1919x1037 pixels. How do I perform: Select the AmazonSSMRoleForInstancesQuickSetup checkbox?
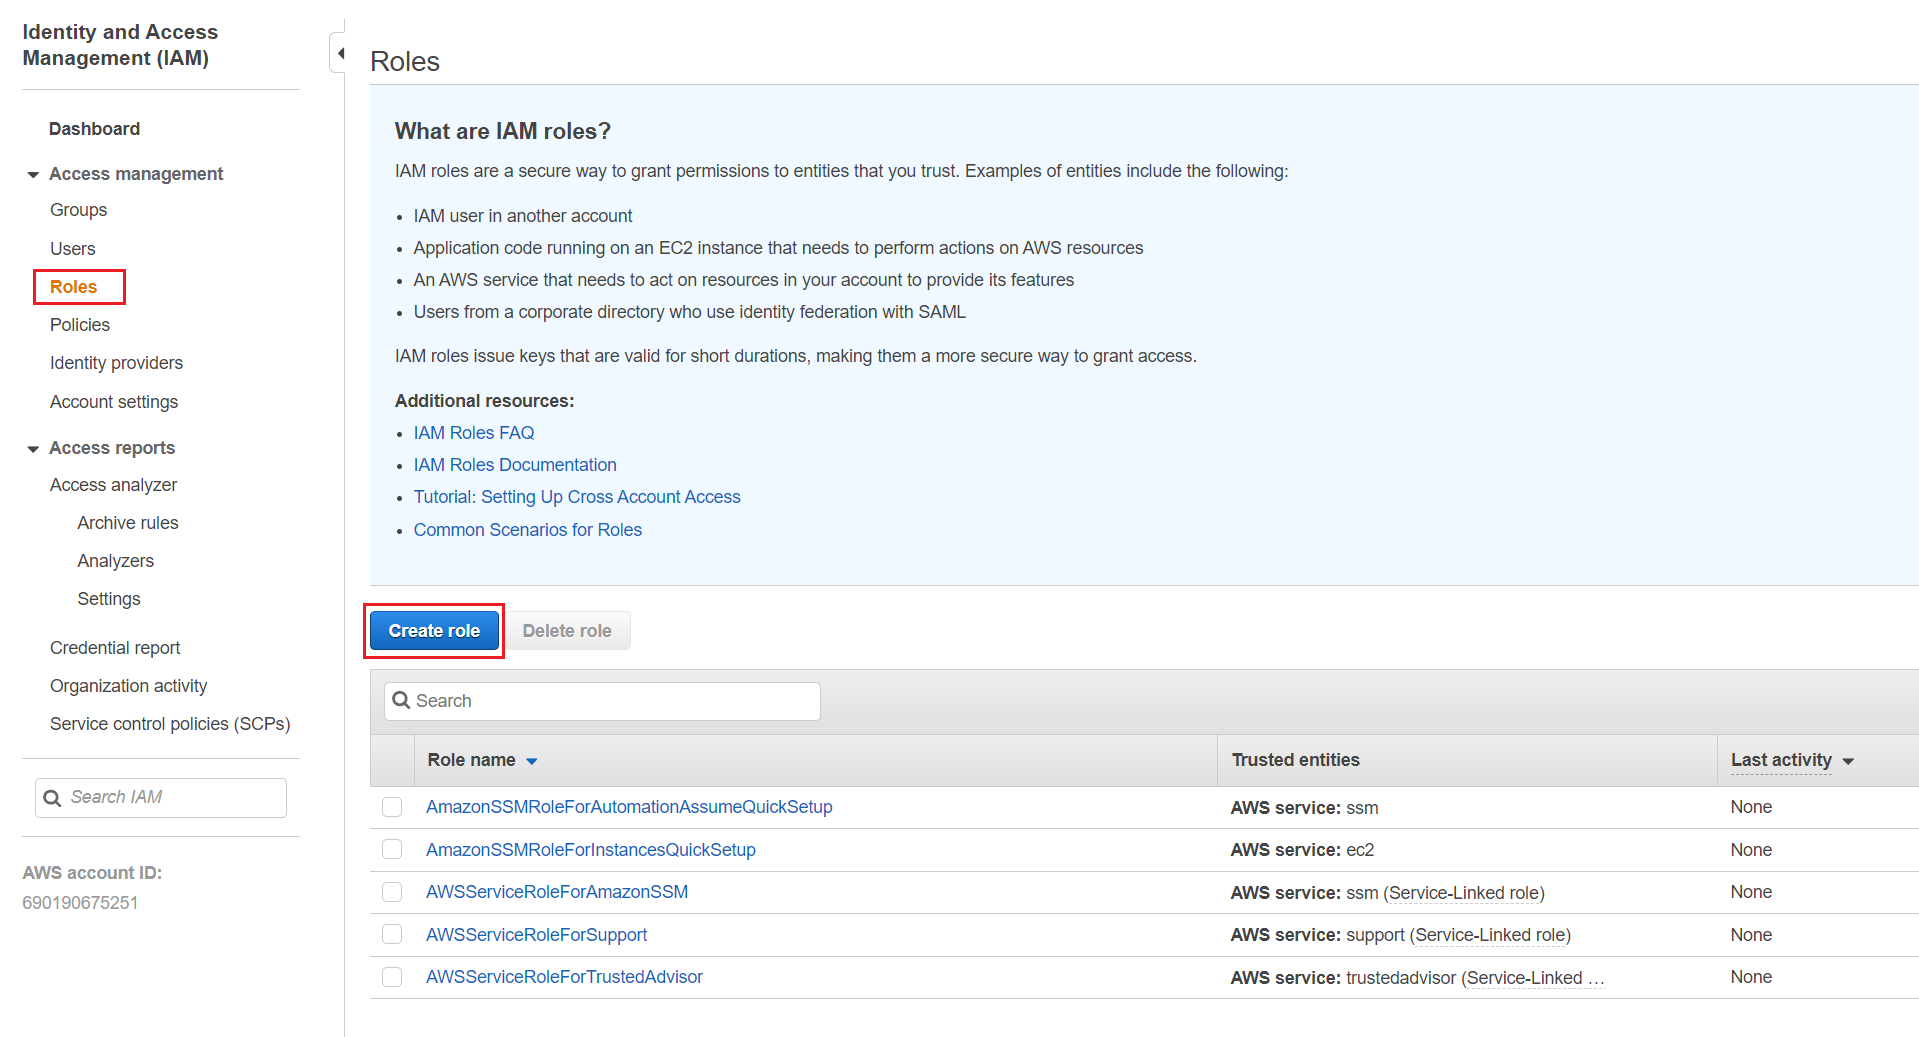pos(392,849)
